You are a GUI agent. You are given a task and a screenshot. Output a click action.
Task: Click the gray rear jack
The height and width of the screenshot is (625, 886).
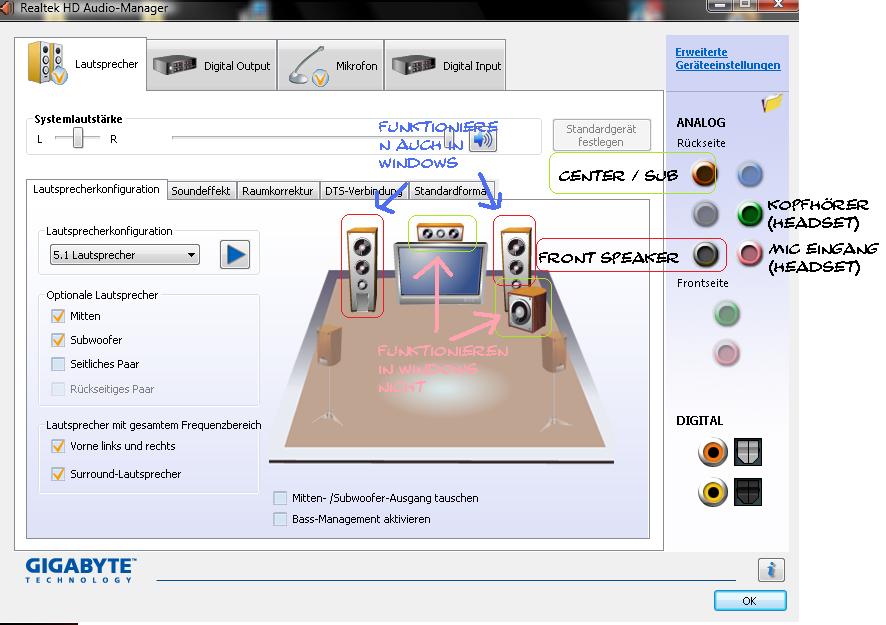click(705, 214)
